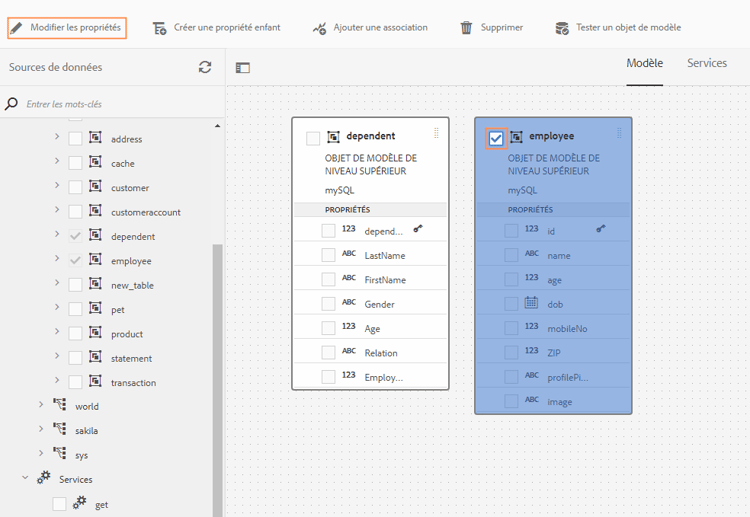Screen dimensions: 750x517
Task: Expand the employee tree node
Action: (x=57, y=259)
